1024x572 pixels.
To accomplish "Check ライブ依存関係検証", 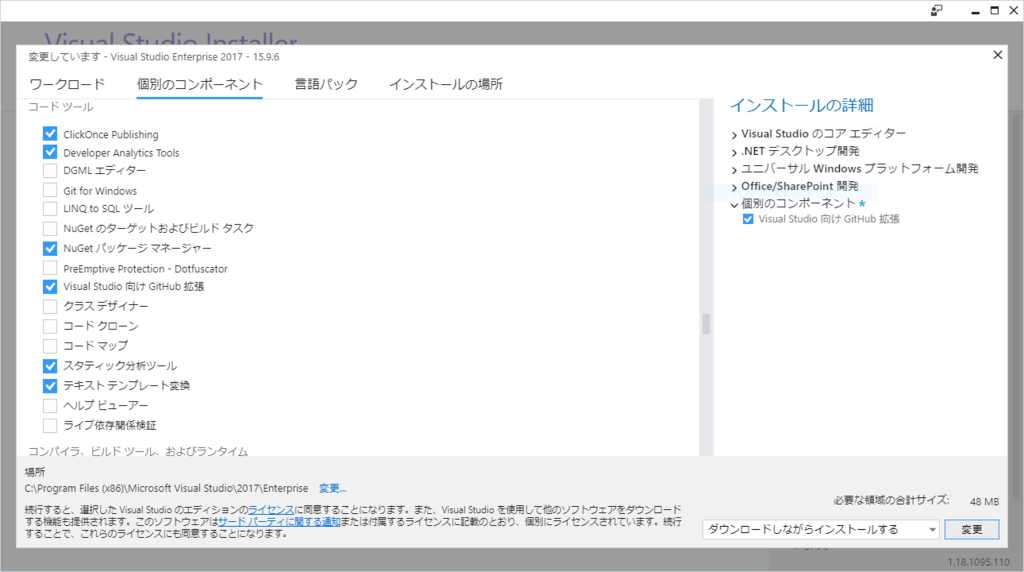I will click(x=50, y=426).
